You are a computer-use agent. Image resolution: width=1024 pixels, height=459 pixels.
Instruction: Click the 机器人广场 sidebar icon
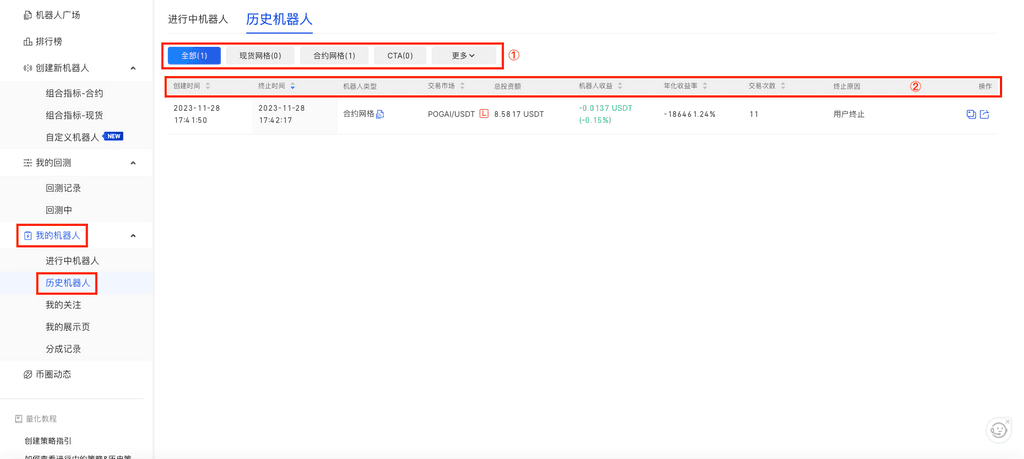coord(27,15)
